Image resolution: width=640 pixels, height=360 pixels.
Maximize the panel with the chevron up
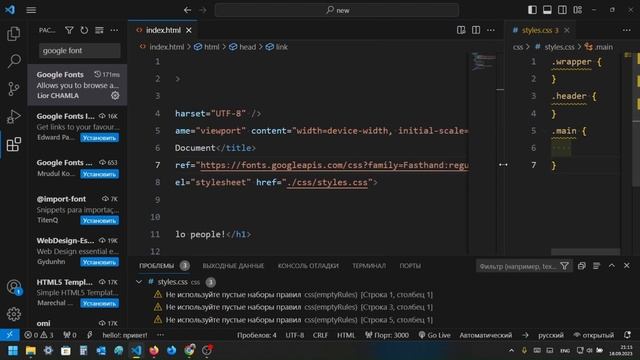(611, 266)
